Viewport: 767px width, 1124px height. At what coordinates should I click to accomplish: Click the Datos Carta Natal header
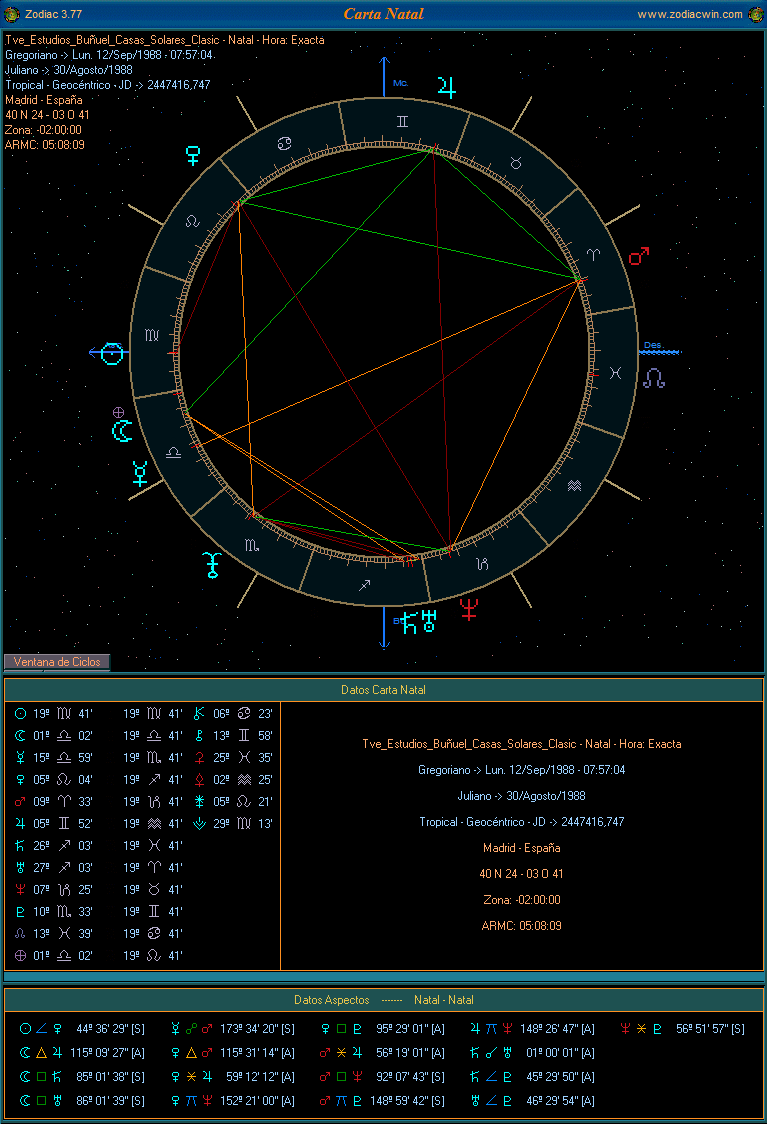click(x=384, y=690)
